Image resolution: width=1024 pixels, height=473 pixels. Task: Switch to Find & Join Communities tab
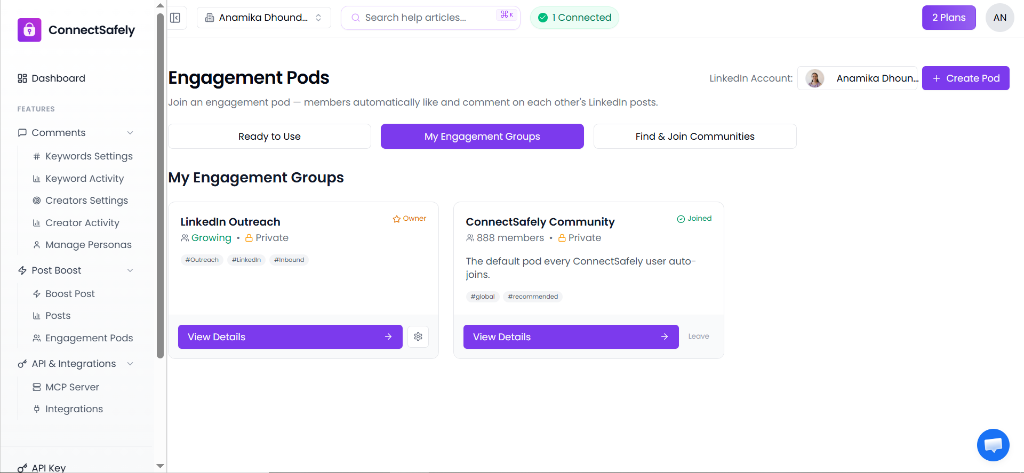pyautogui.click(x=695, y=137)
